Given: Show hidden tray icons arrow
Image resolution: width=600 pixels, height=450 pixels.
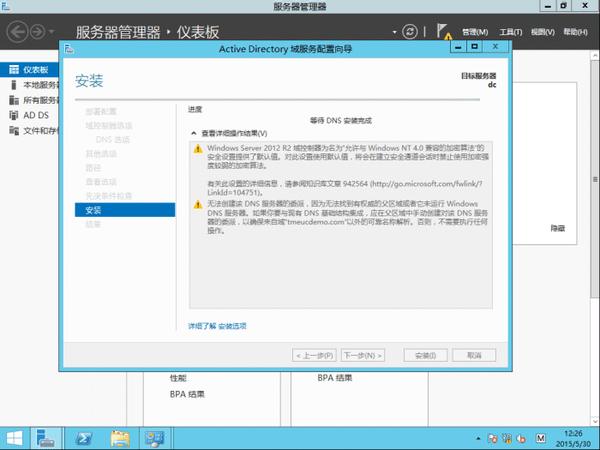Looking at the screenshot, I should [478, 439].
